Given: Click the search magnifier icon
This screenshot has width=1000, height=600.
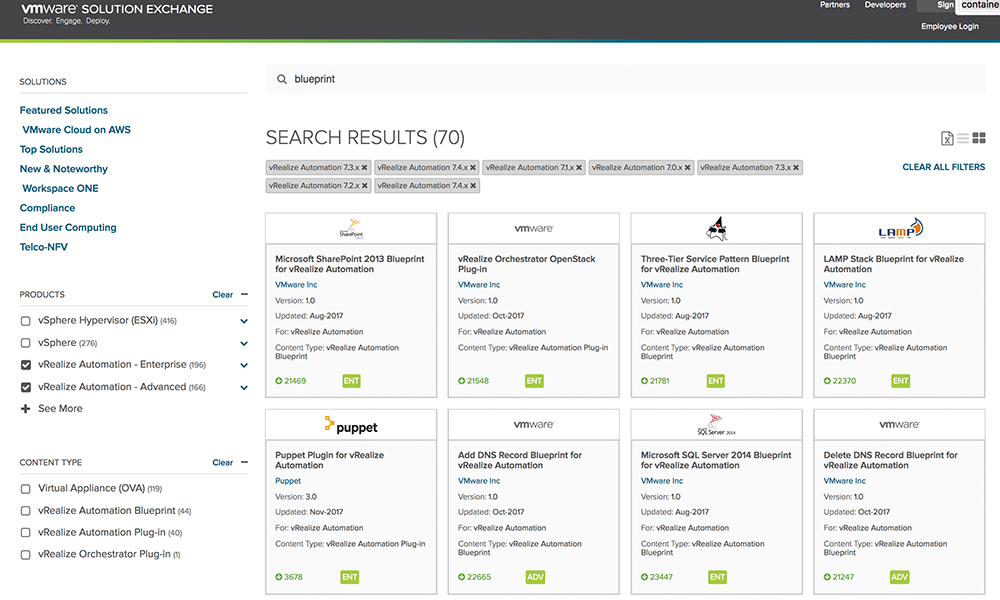Looking at the screenshot, I should 281,80.
